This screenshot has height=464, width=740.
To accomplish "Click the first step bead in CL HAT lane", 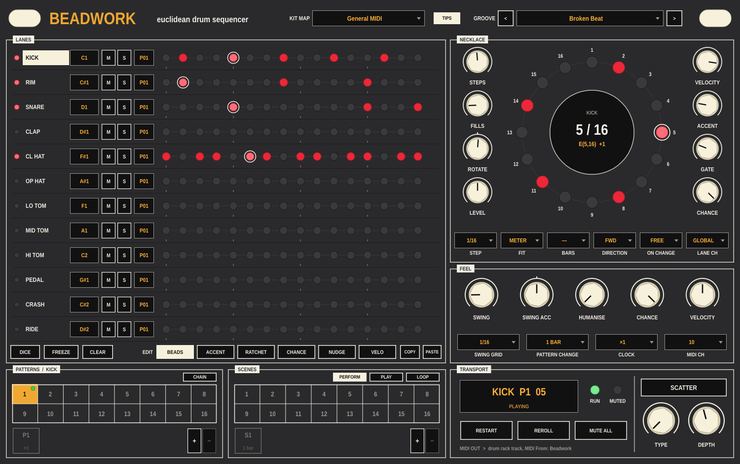I will pos(166,156).
